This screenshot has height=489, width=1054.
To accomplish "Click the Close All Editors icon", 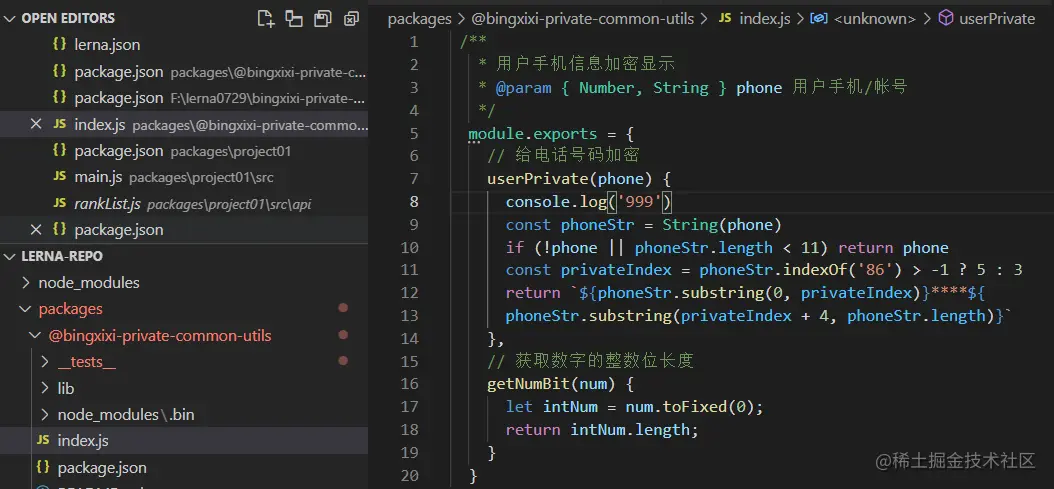I will [x=351, y=18].
